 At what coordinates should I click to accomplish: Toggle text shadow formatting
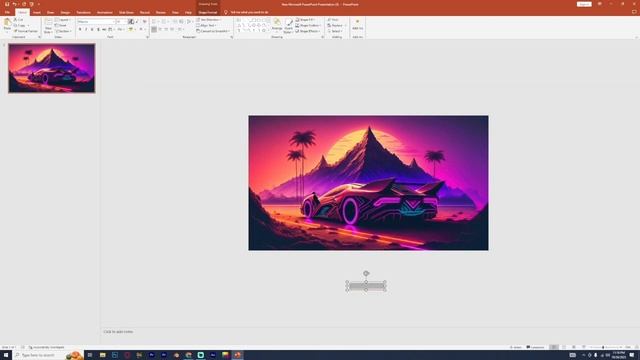pyautogui.click(x=98, y=29)
